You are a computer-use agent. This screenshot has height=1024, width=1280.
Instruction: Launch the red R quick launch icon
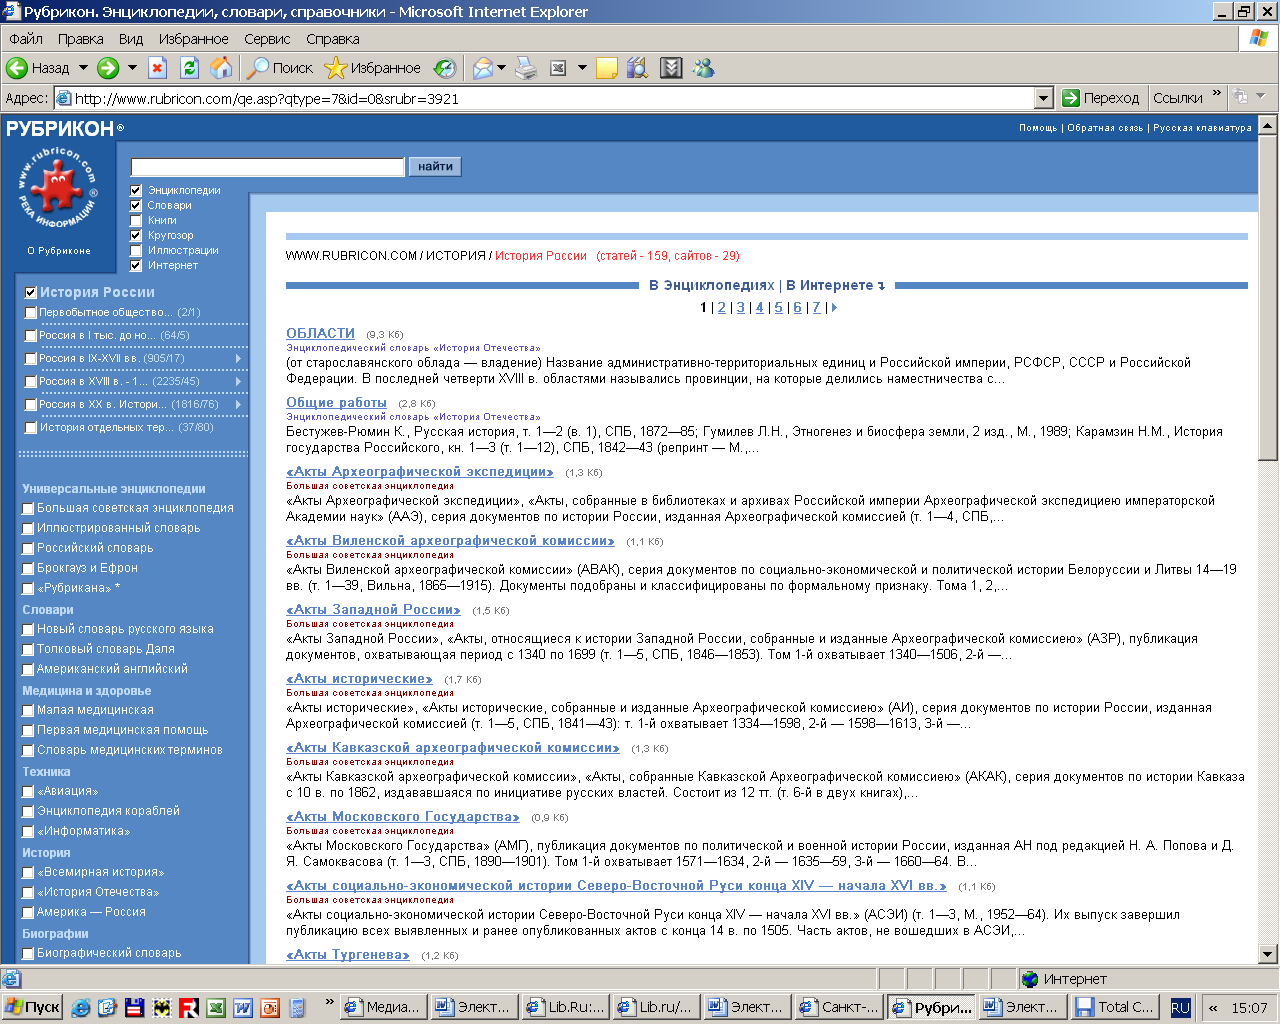(188, 1007)
